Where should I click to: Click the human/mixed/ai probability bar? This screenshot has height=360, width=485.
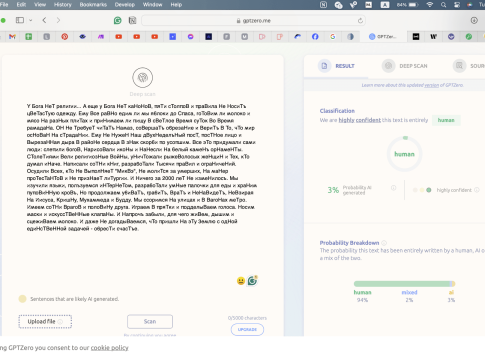click(x=404, y=284)
